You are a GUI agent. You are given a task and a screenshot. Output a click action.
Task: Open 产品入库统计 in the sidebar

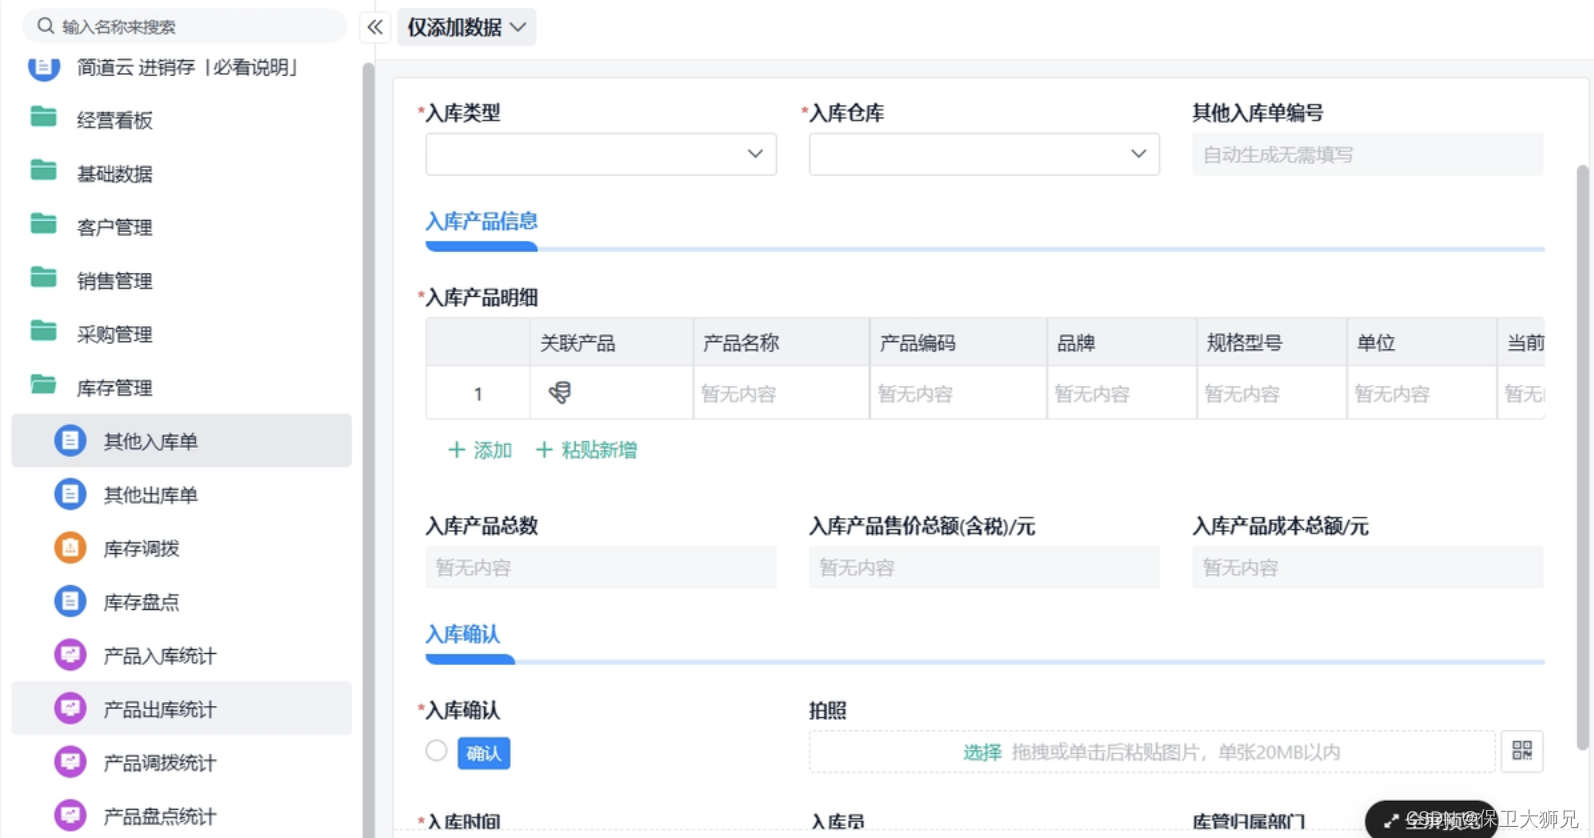[181, 655]
